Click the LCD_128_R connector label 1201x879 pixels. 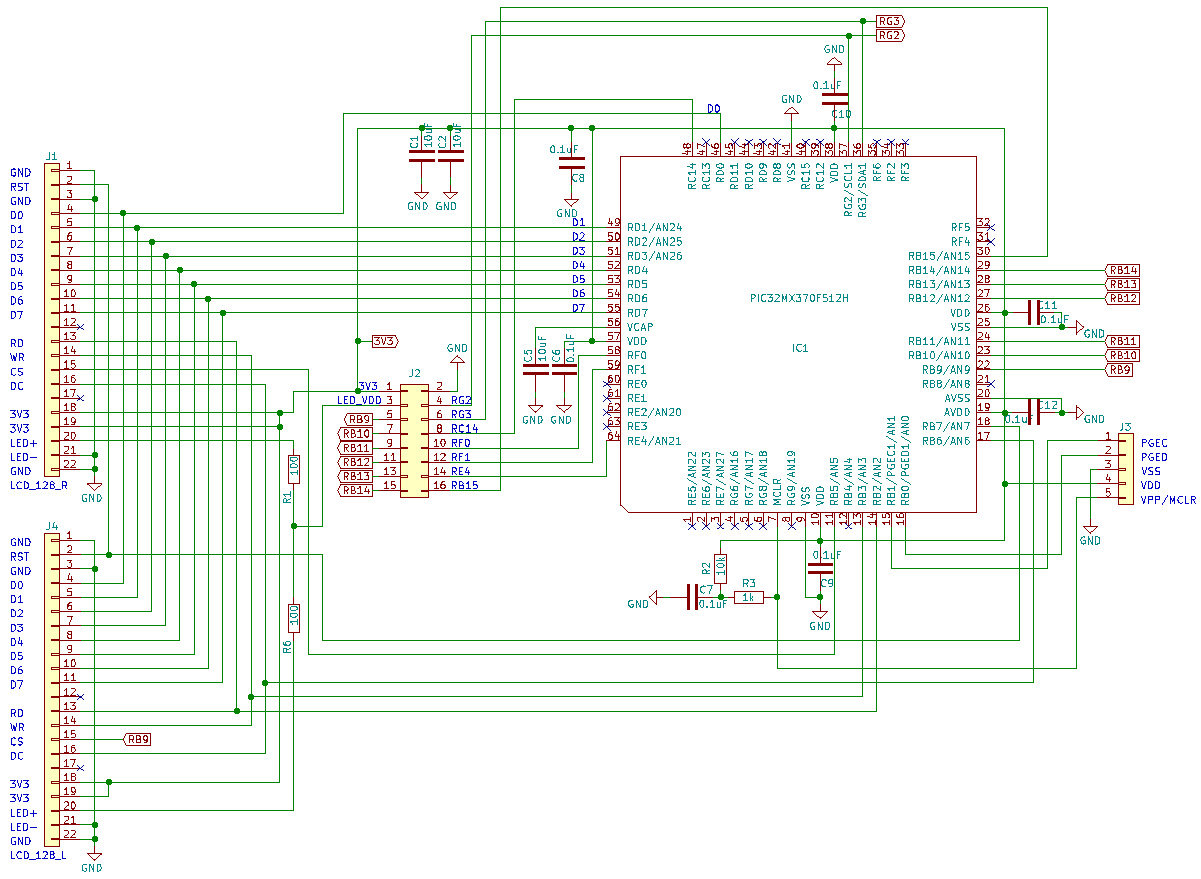point(39,485)
